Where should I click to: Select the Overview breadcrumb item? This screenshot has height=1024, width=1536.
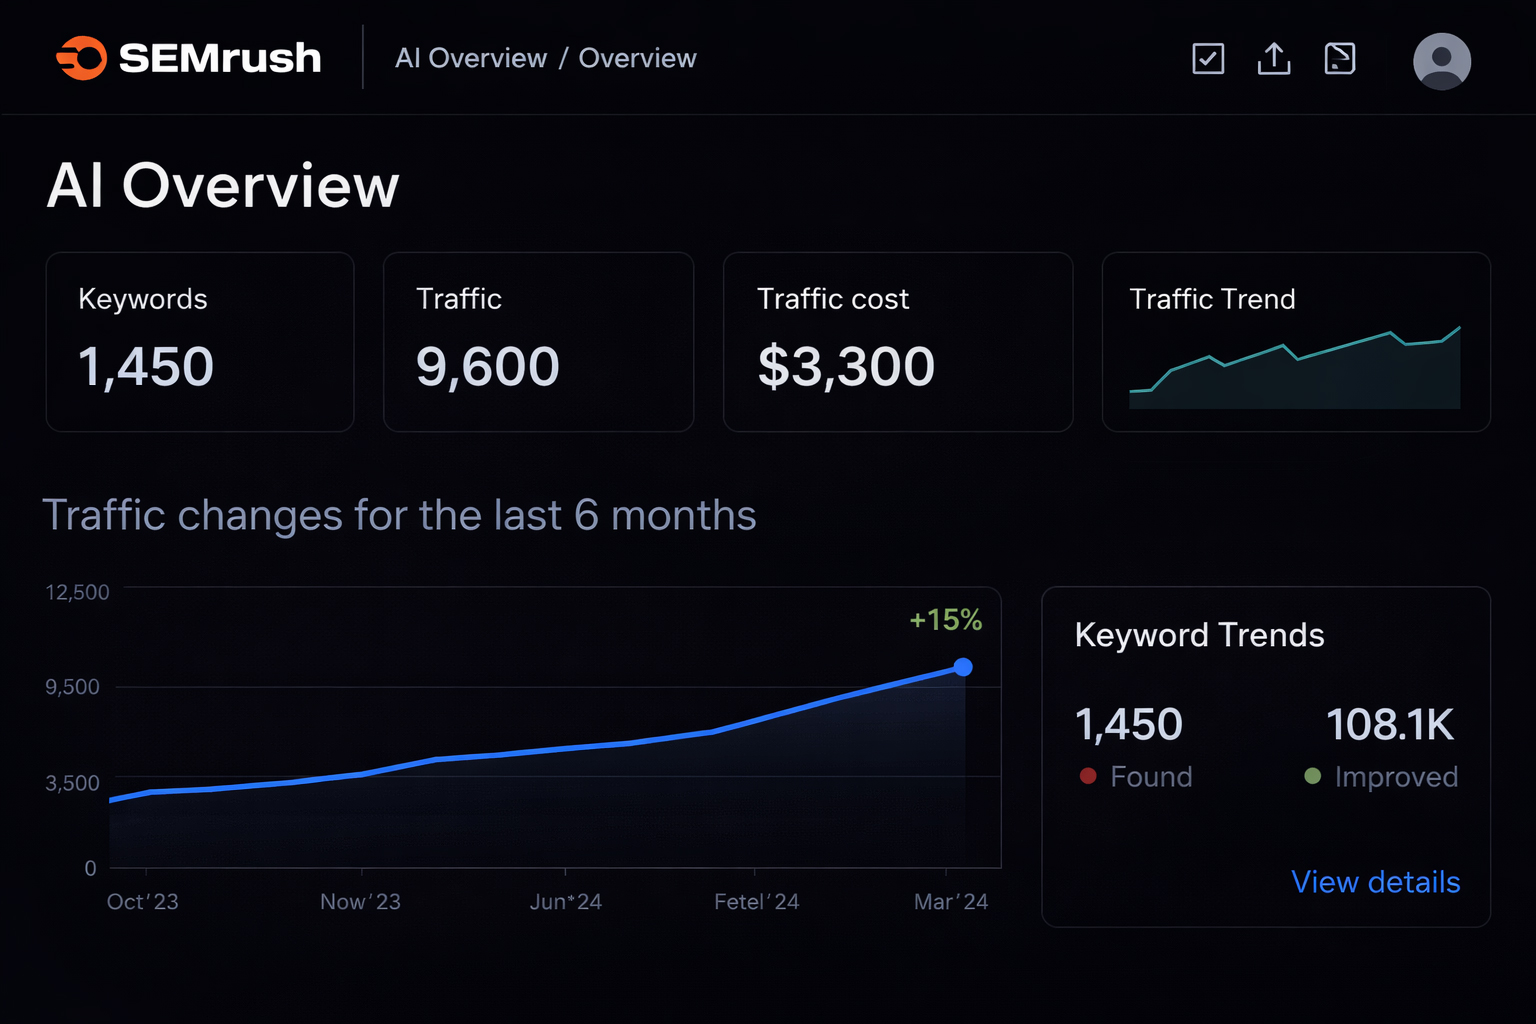637,58
